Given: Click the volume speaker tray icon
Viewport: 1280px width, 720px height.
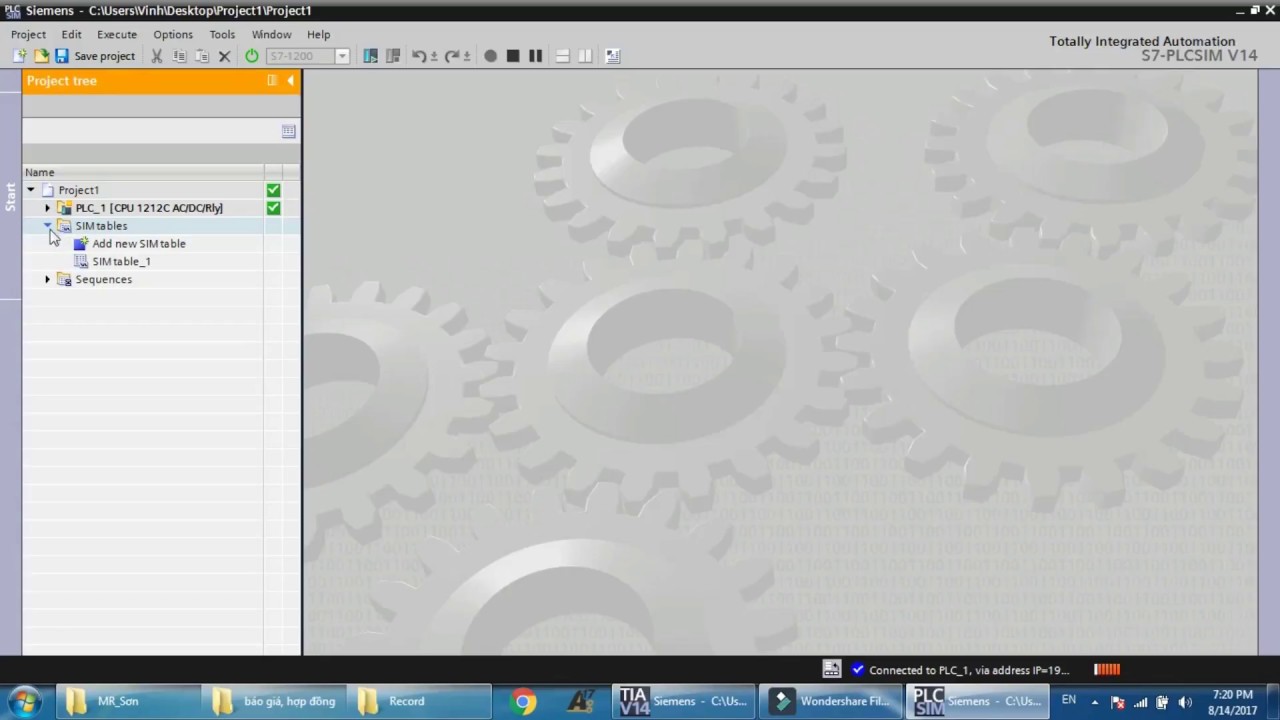Looking at the screenshot, I should [1185, 702].
